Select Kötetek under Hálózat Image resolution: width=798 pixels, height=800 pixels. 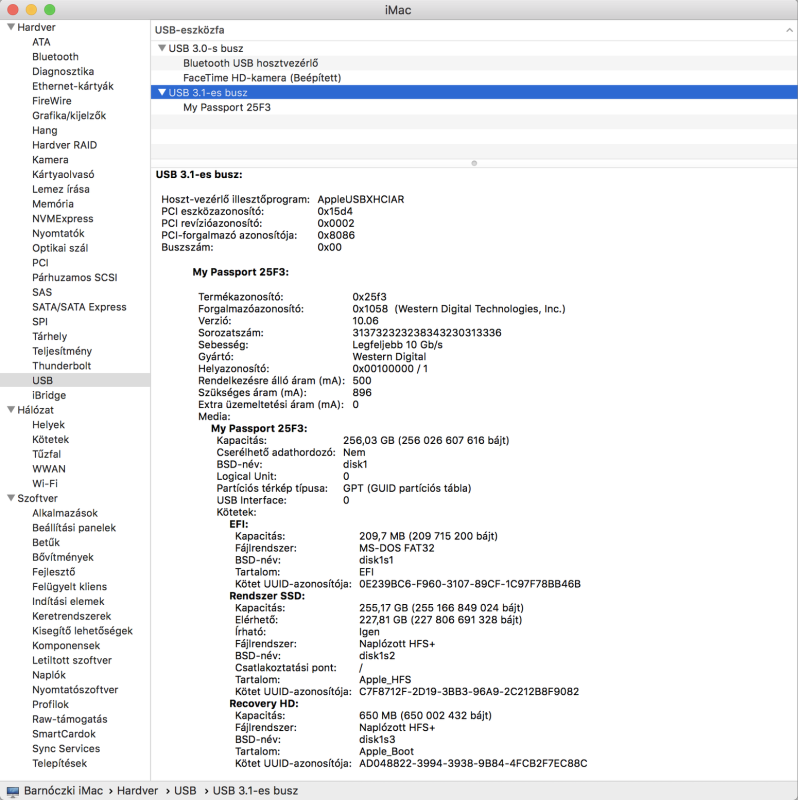51,440
